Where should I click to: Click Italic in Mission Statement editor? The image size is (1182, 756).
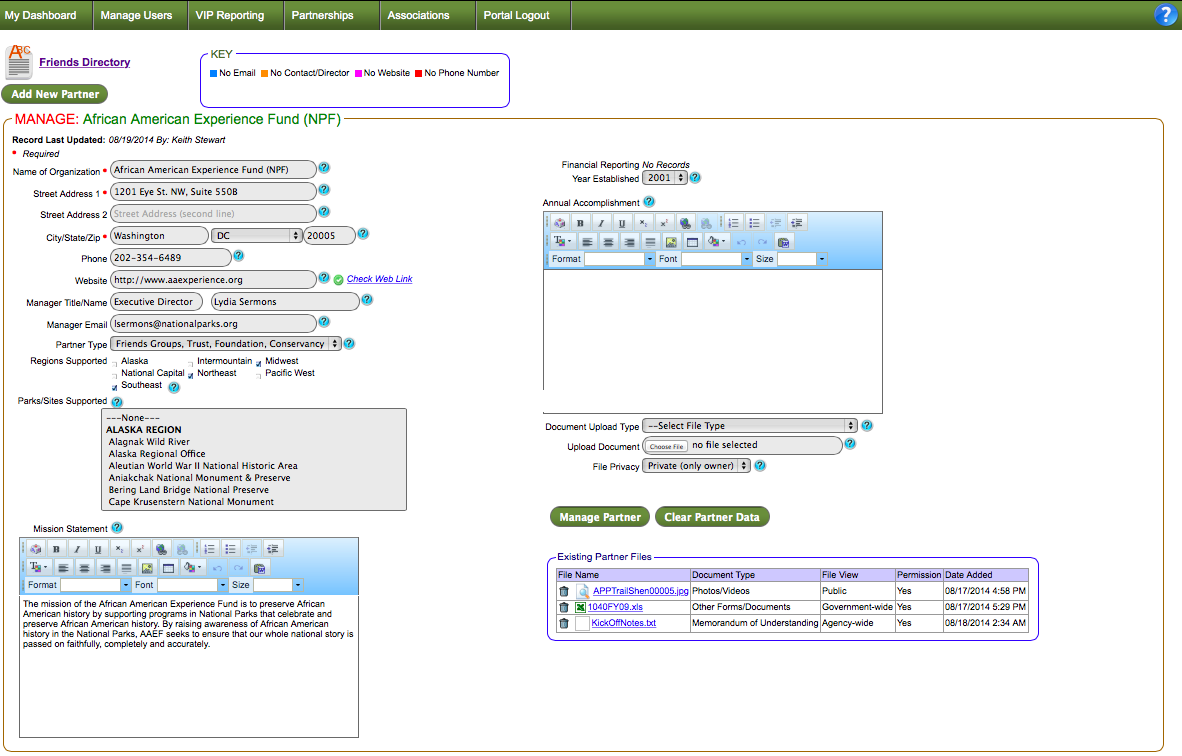[x=77, y=549]
